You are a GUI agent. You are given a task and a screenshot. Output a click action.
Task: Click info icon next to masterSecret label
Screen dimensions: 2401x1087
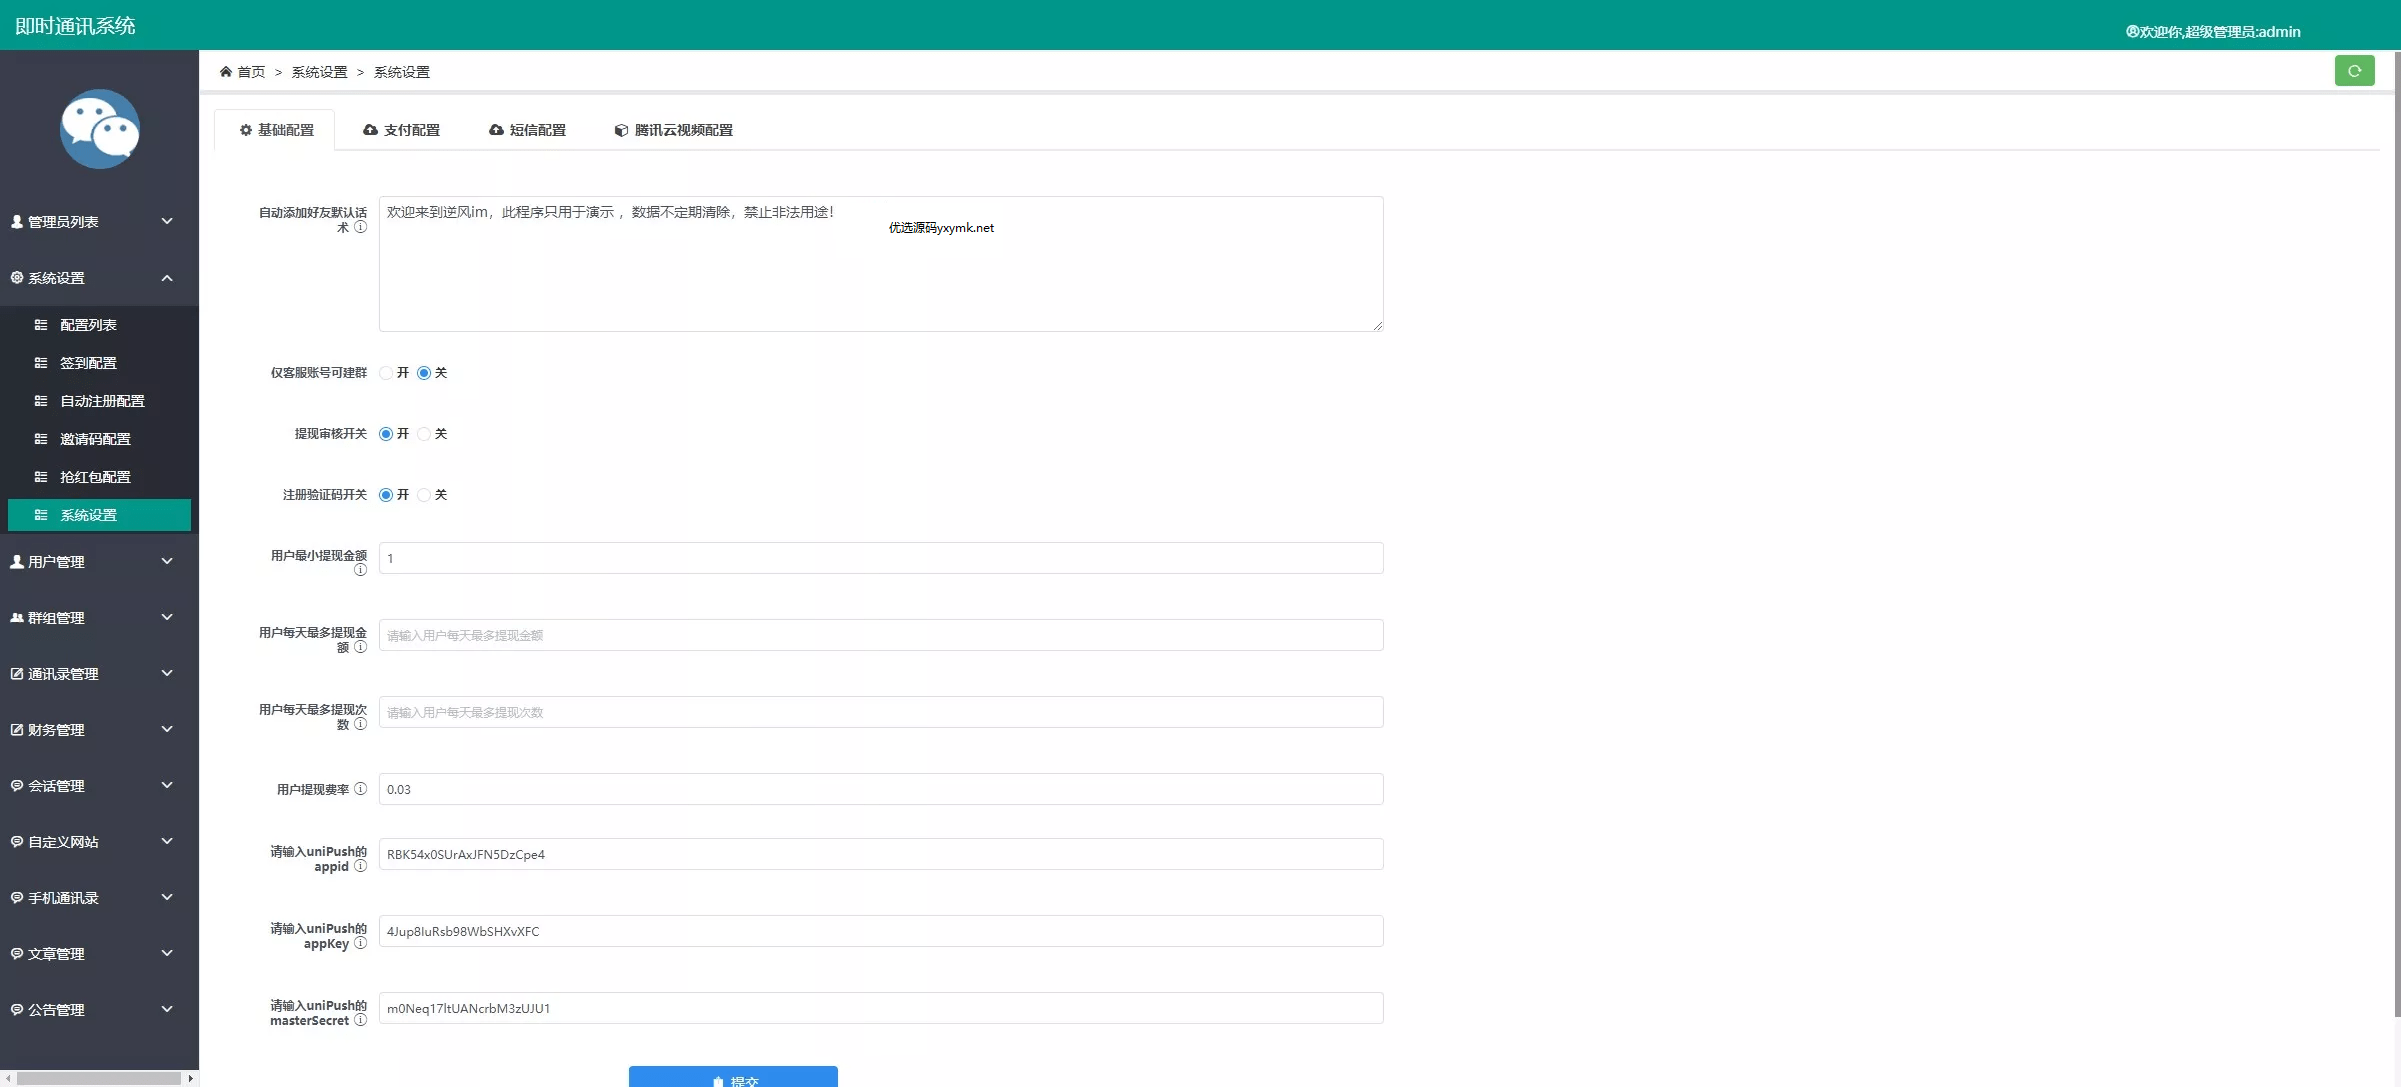pyautogui.click(x=361, y=1020)
